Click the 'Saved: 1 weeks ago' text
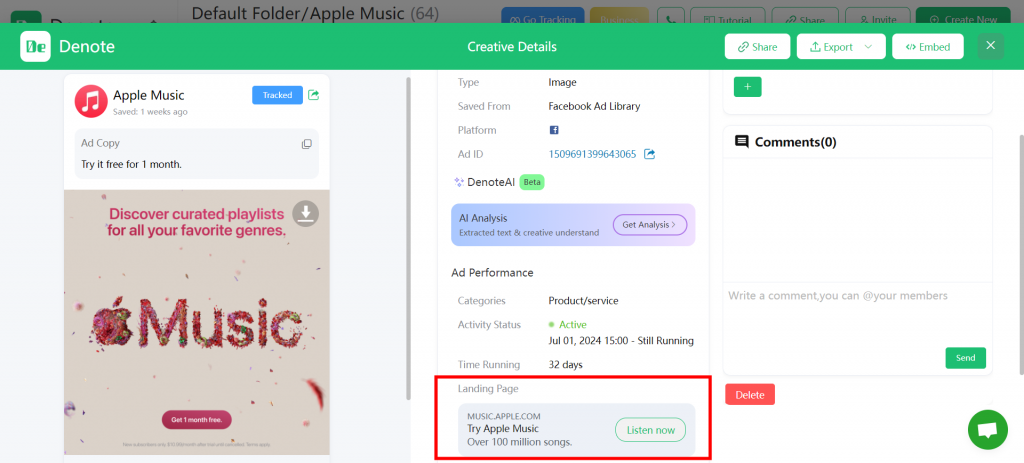 [150, 112]
